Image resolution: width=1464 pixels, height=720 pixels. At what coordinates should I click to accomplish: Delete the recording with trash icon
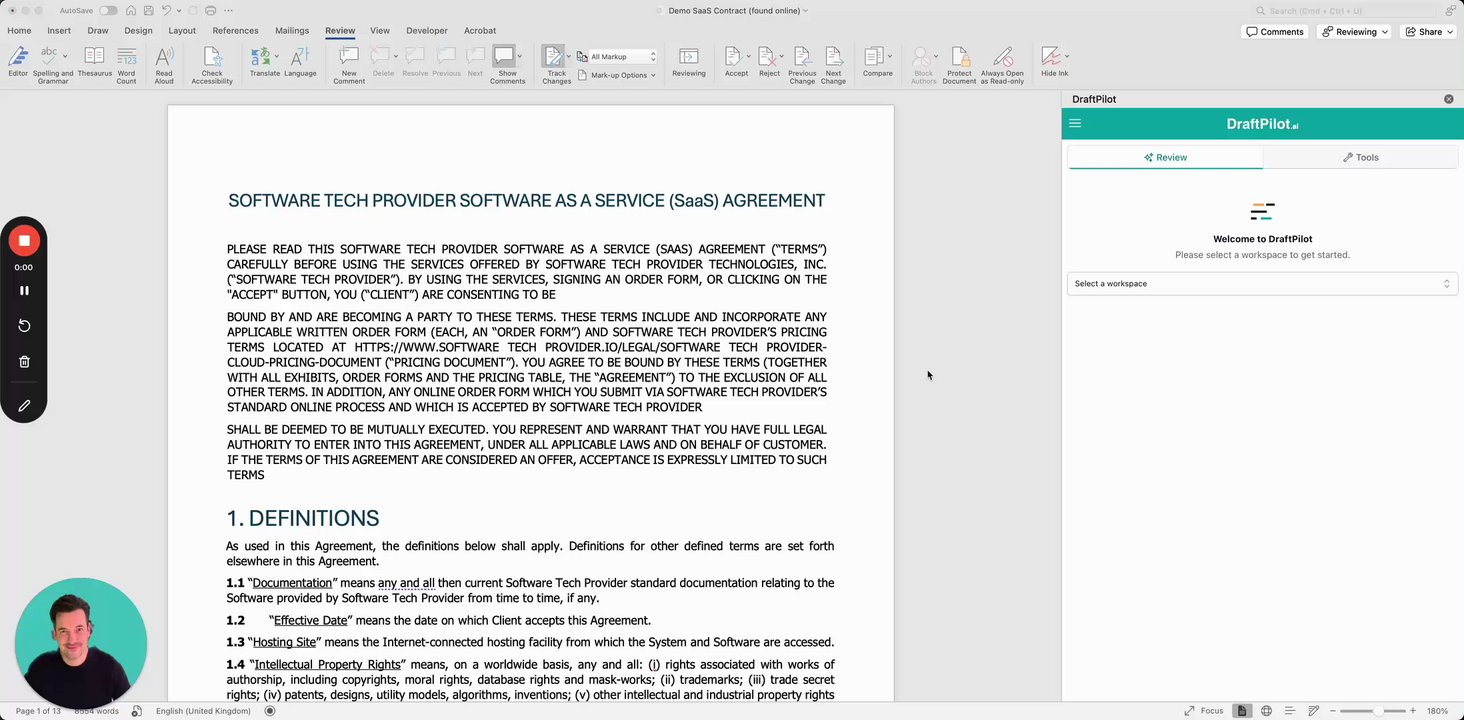pos(24,362)
